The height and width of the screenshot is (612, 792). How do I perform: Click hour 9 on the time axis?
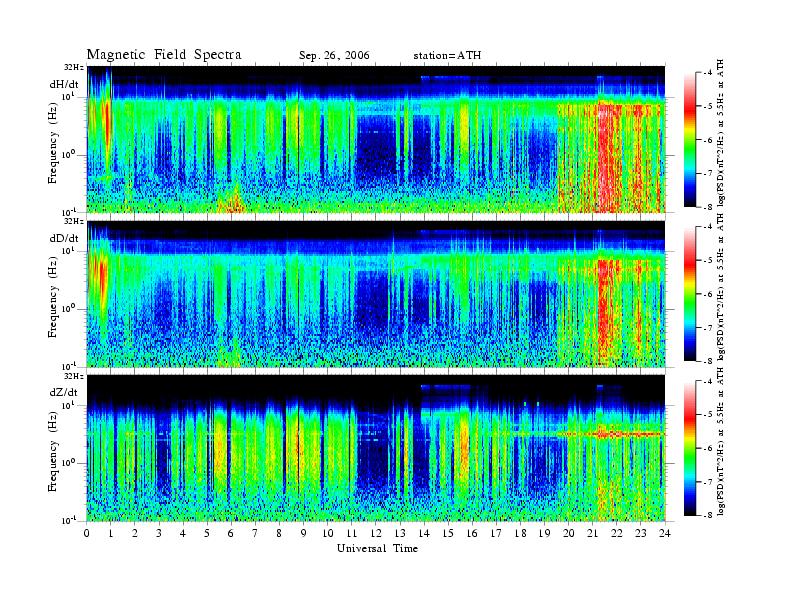pyautogui.click(x=304, y=533)
